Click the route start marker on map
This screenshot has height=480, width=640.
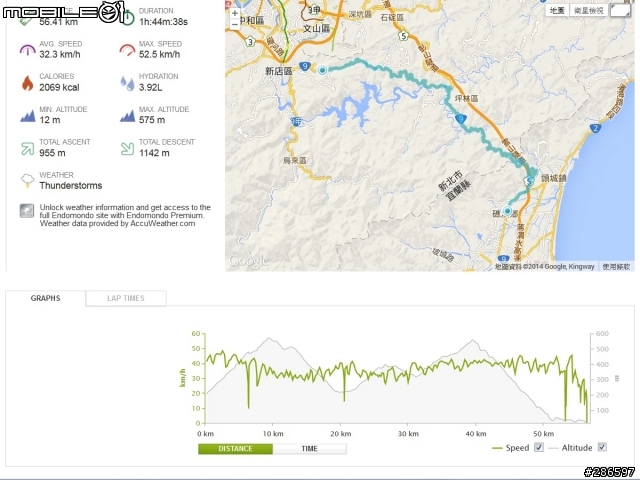coord(323,70)
